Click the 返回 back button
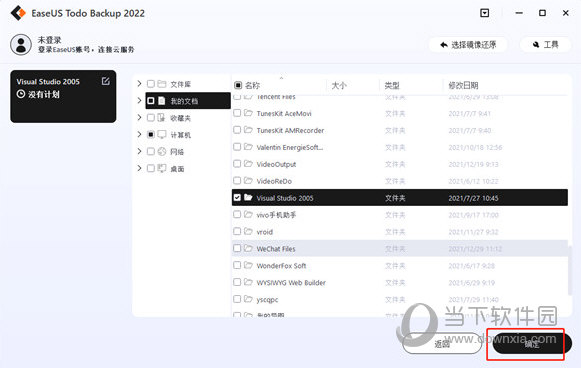This screenshot has width=581, height=368. point(442,344)
